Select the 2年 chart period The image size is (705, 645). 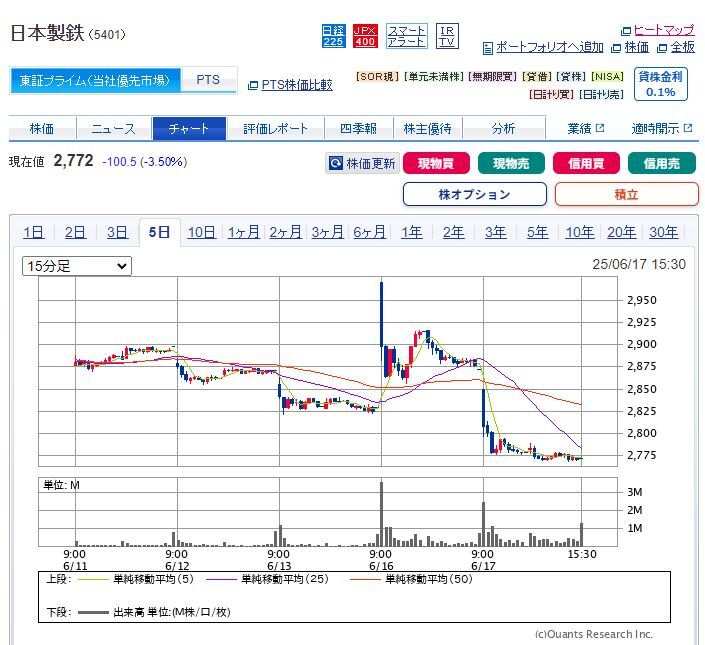click(454, 232)
